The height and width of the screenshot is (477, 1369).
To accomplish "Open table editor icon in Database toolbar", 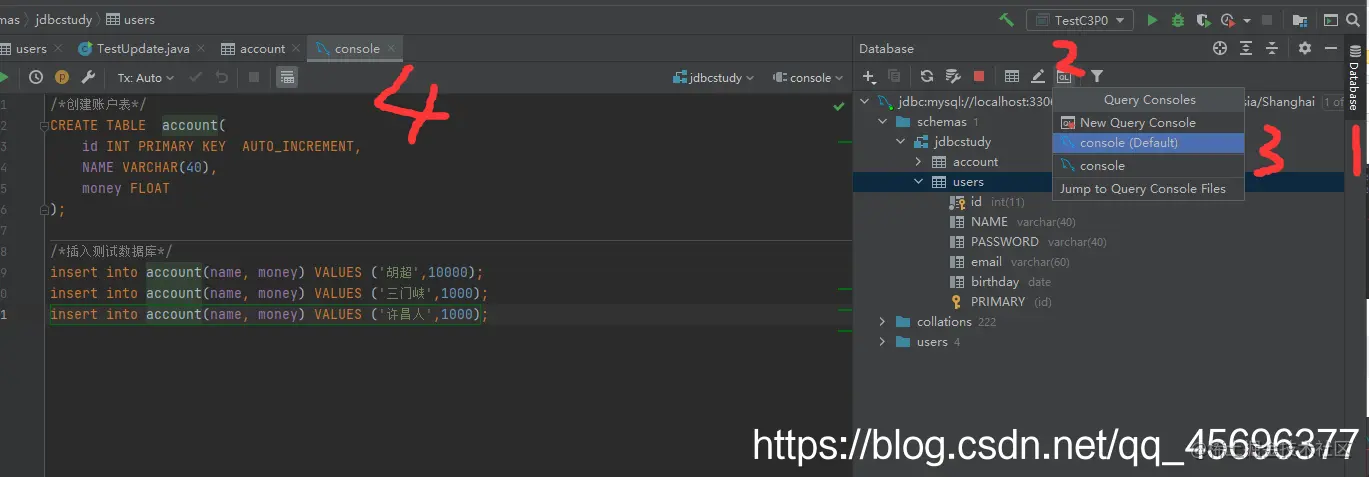I will (x=1012, y=76).
